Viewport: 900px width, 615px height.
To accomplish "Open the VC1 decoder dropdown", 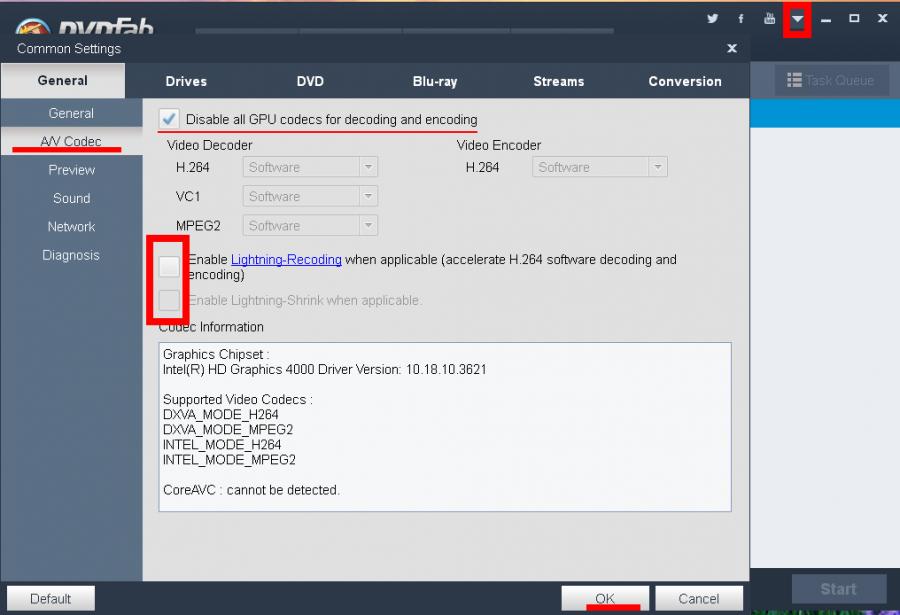I will click(x=310, y=196).
